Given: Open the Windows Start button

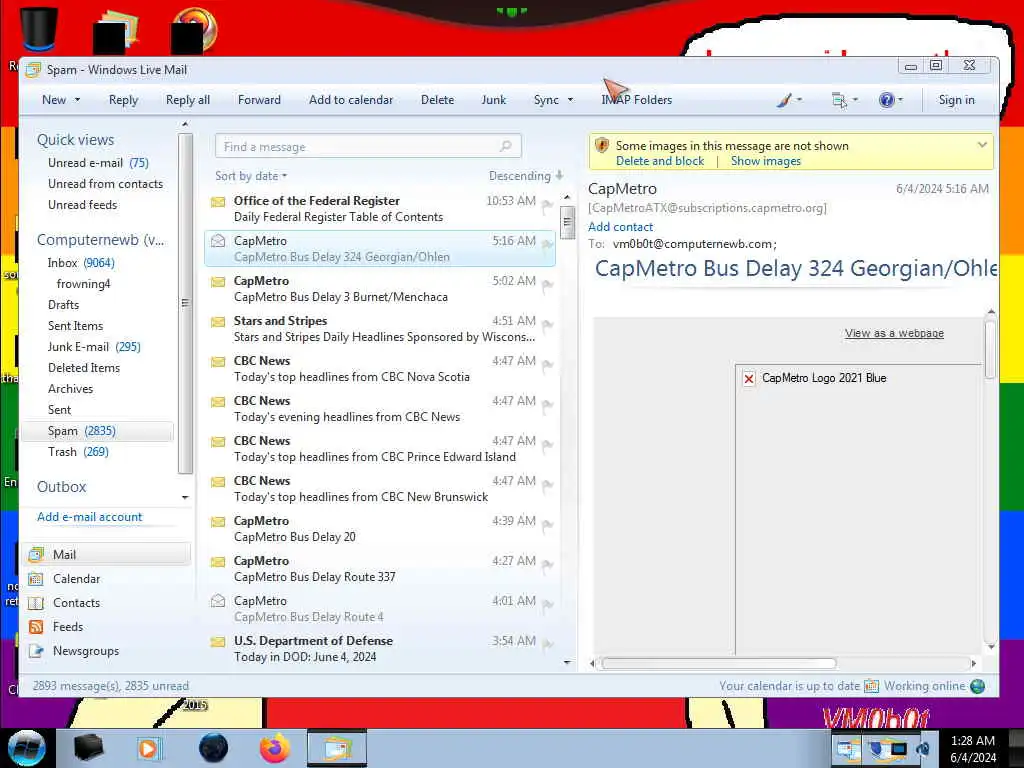Looking at the screenshot, I should point(26,748).
